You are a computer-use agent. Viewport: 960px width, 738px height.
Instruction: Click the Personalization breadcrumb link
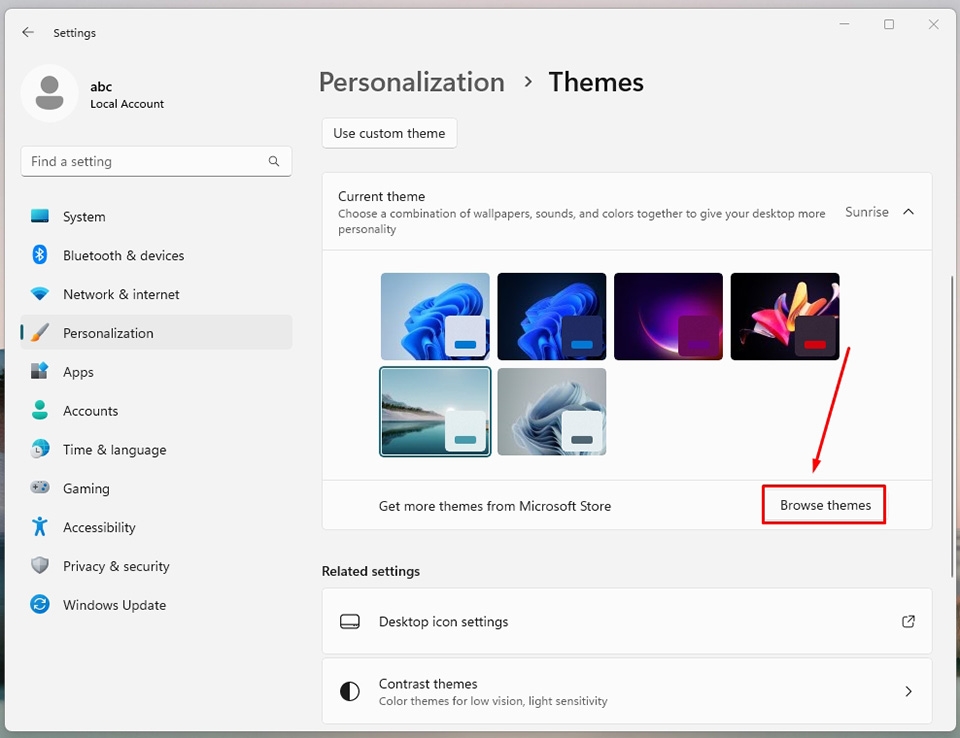(412, 82)
